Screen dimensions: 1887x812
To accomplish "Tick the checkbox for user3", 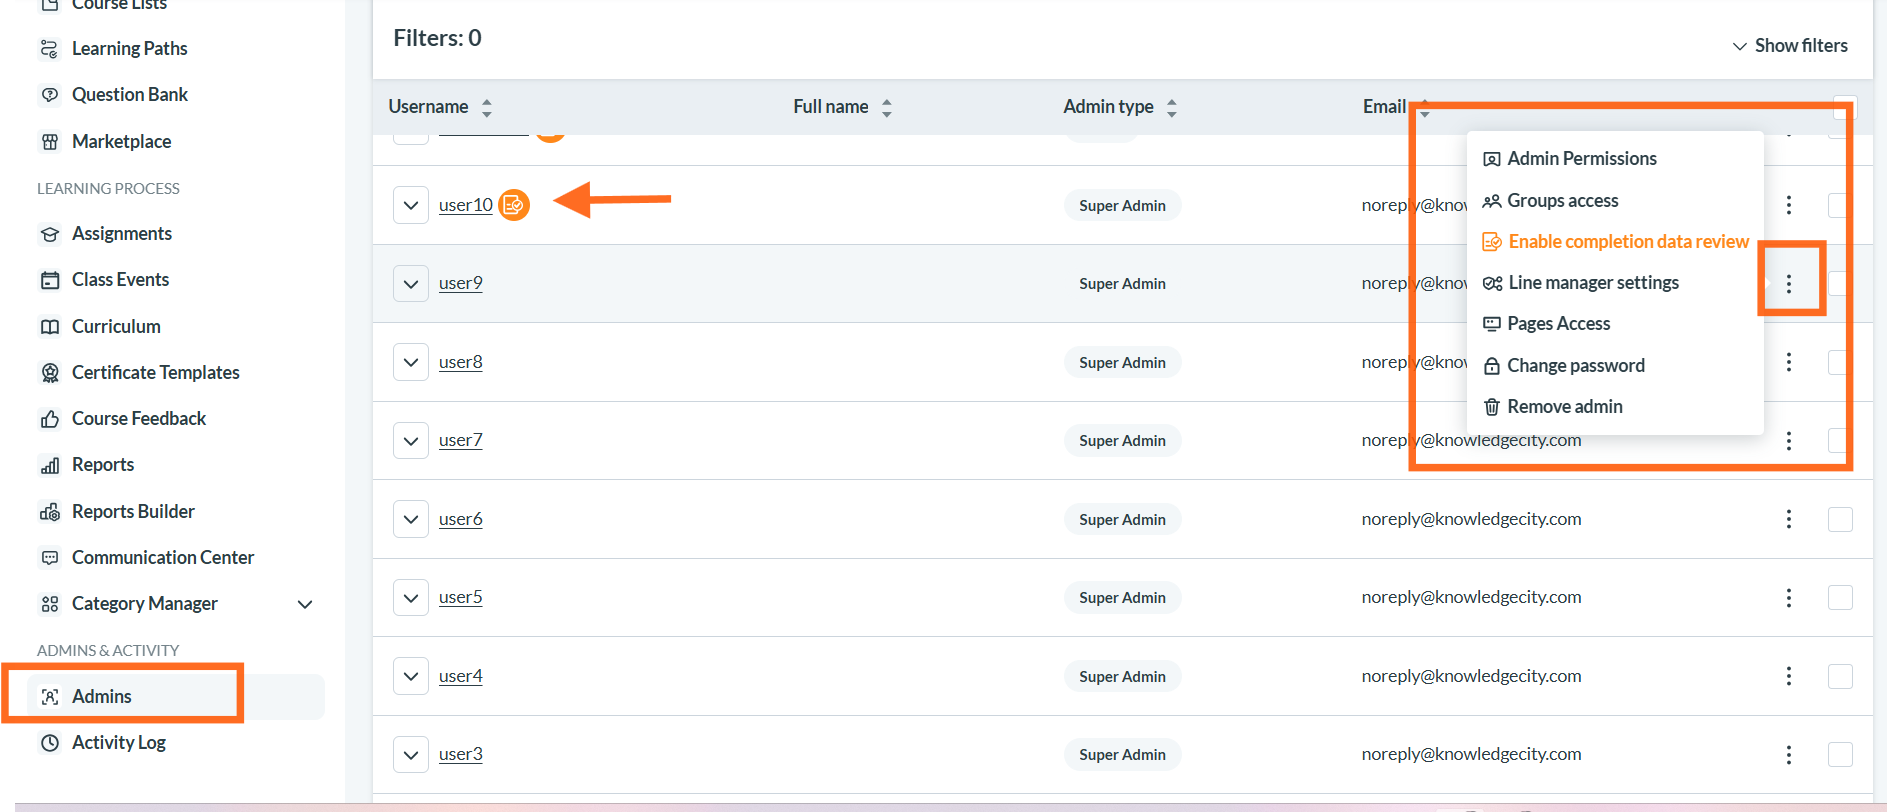I will [1840, 754].
